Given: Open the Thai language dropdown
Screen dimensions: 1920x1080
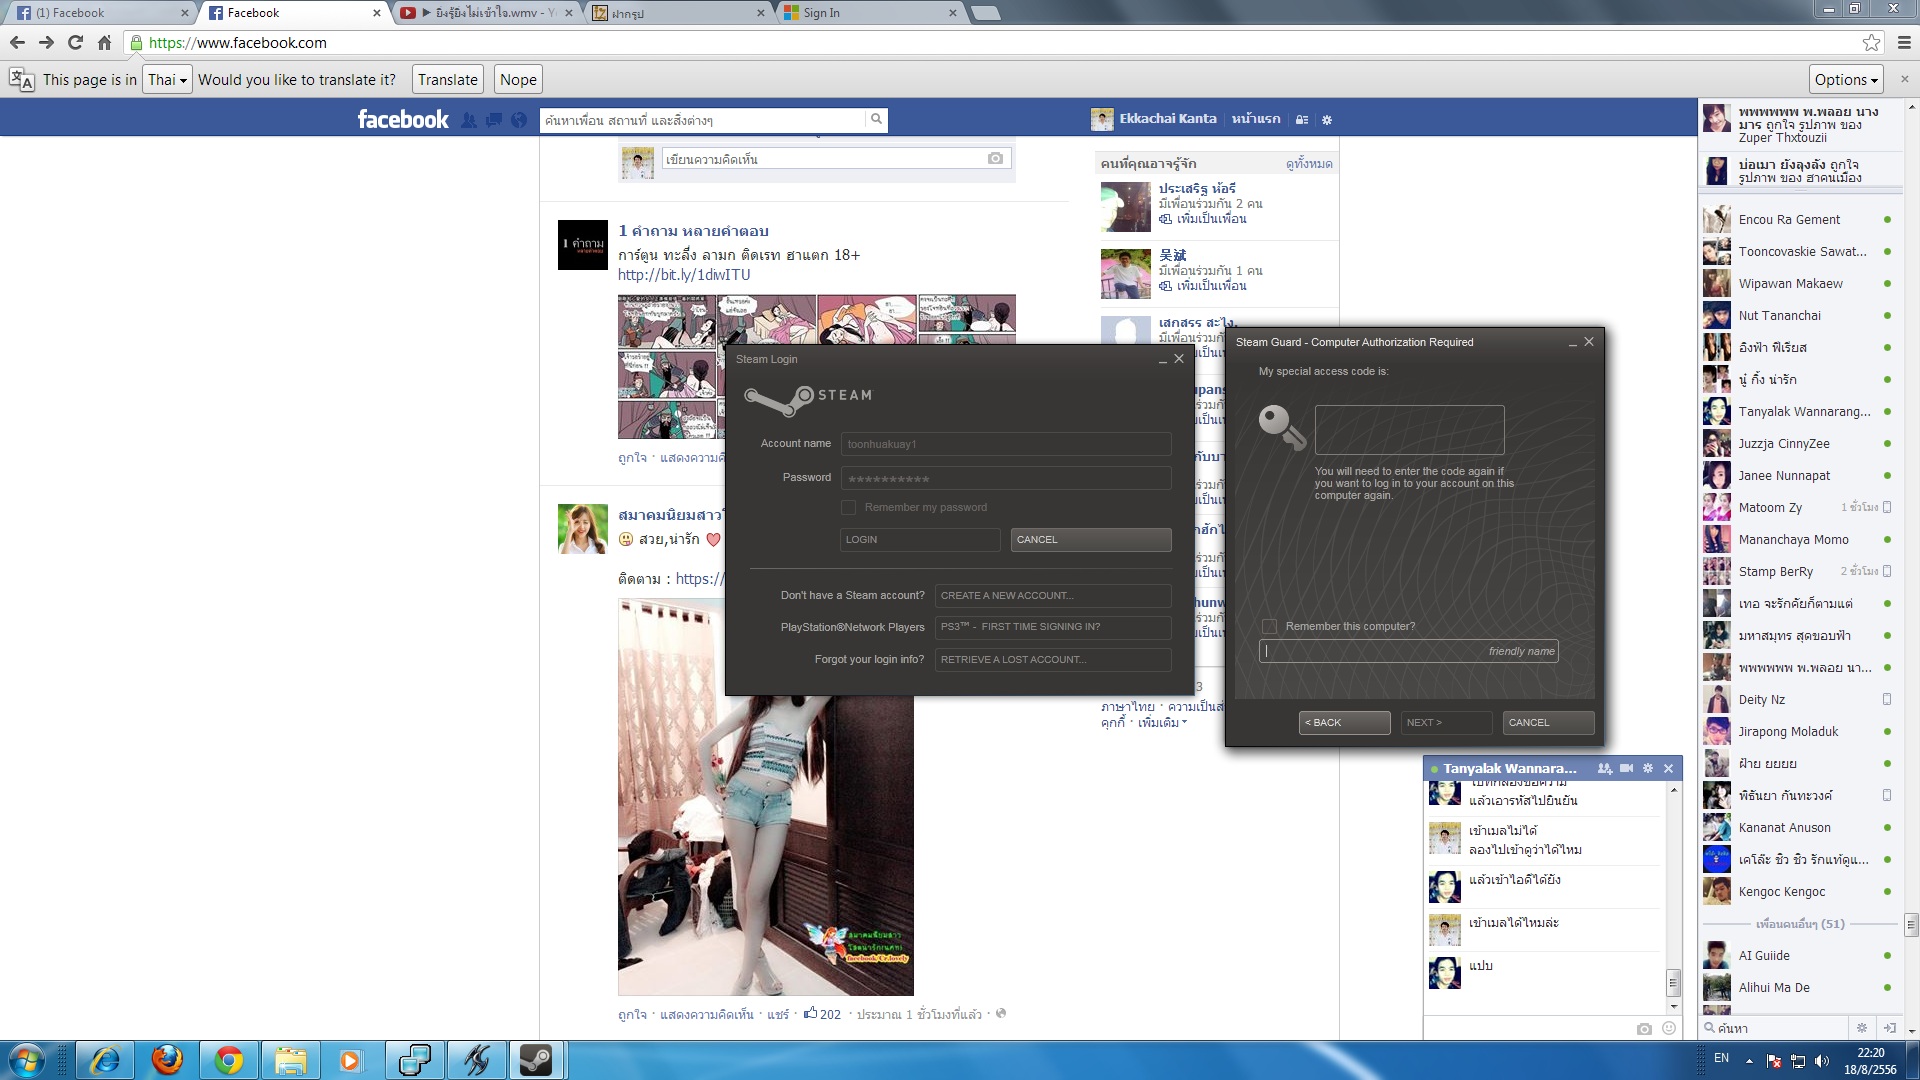Looking at the screenshot, I should pyautogui.click(x=167, y=80).
